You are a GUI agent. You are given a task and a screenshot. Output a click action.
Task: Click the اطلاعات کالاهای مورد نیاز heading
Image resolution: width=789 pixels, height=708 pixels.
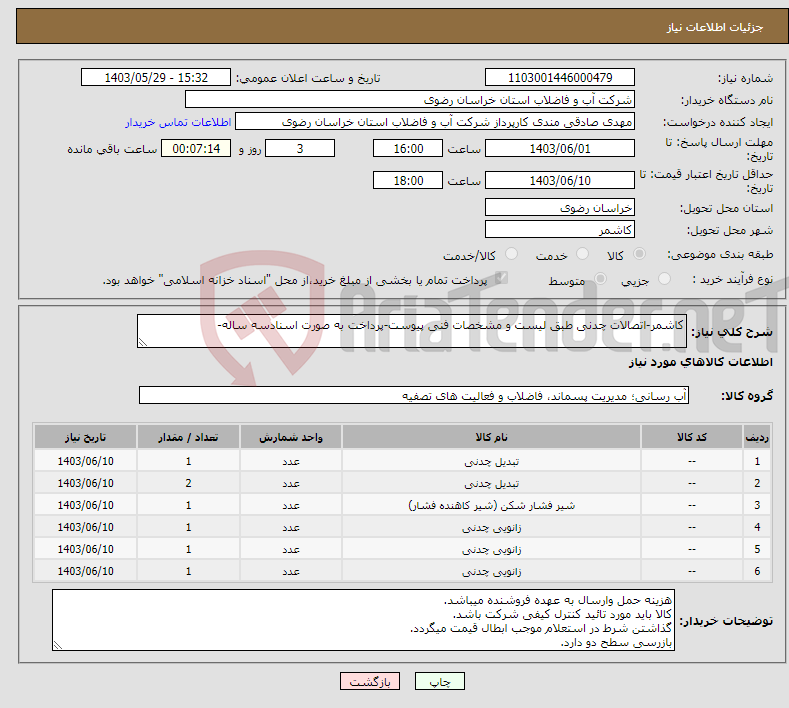click(x=700, y=362)
